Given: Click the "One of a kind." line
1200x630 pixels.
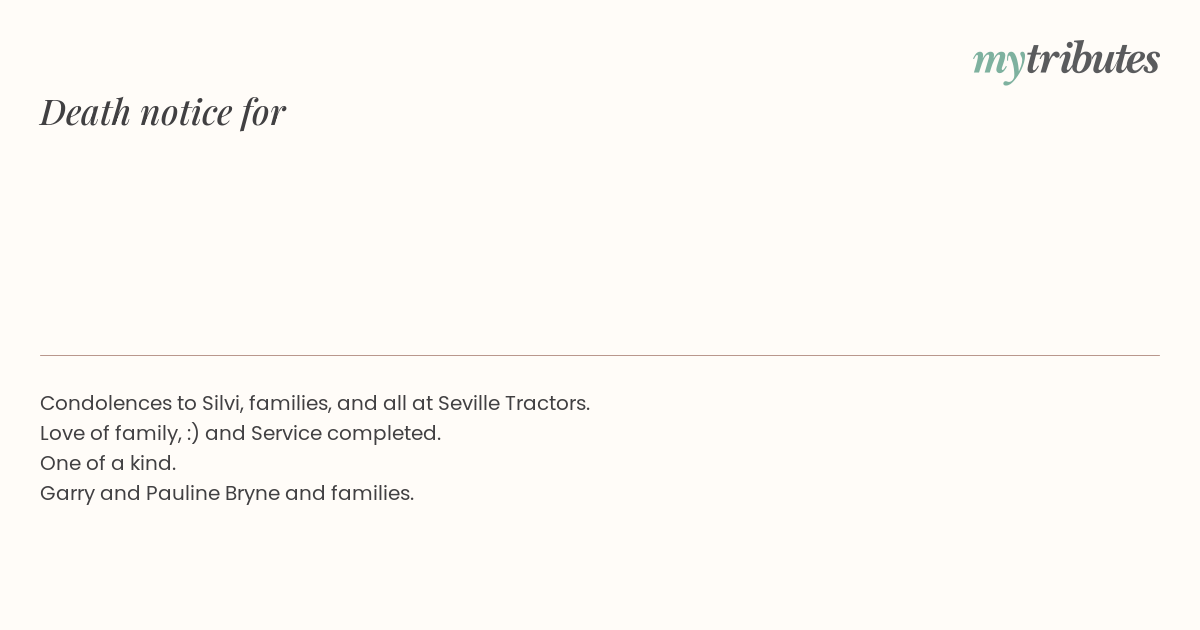Looking at the screenshot, I should click(x=108, y=463).
